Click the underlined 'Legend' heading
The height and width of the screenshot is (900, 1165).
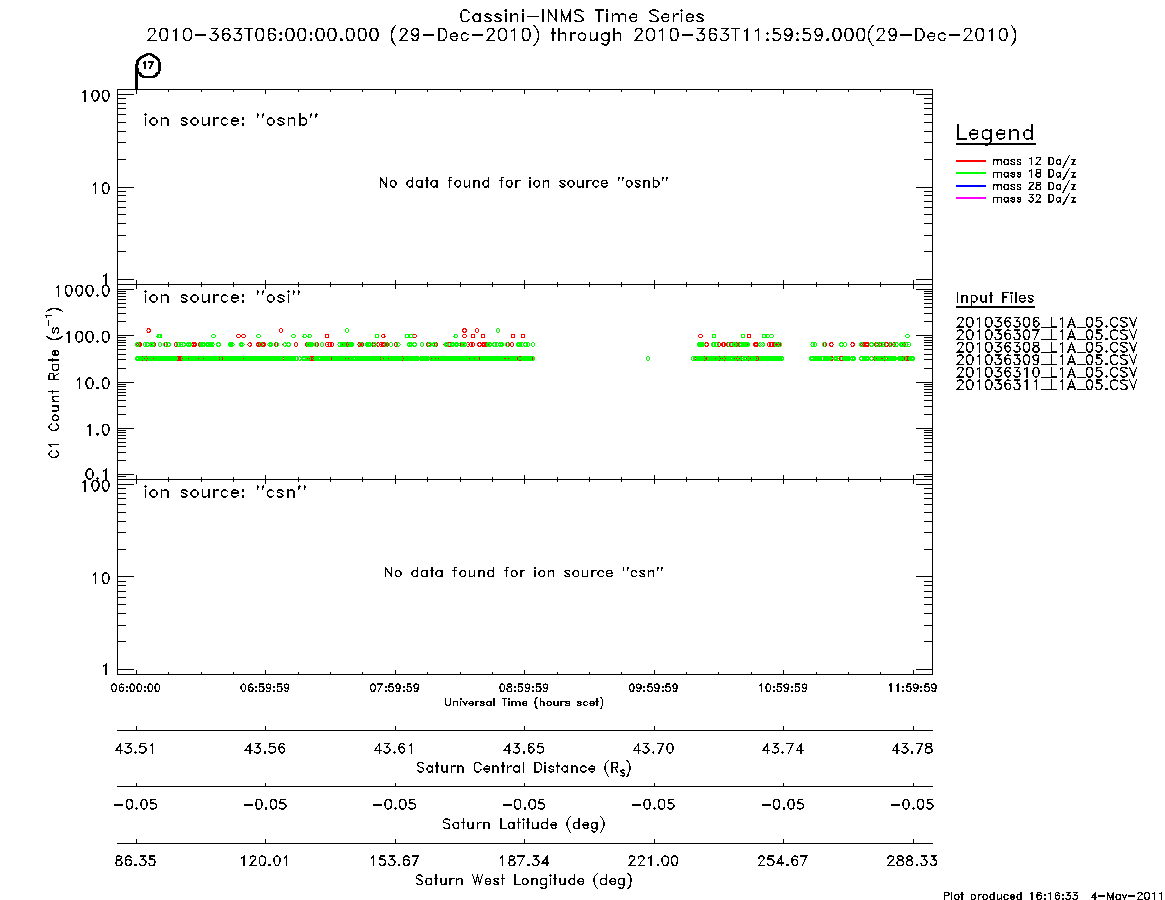[995, 134]
